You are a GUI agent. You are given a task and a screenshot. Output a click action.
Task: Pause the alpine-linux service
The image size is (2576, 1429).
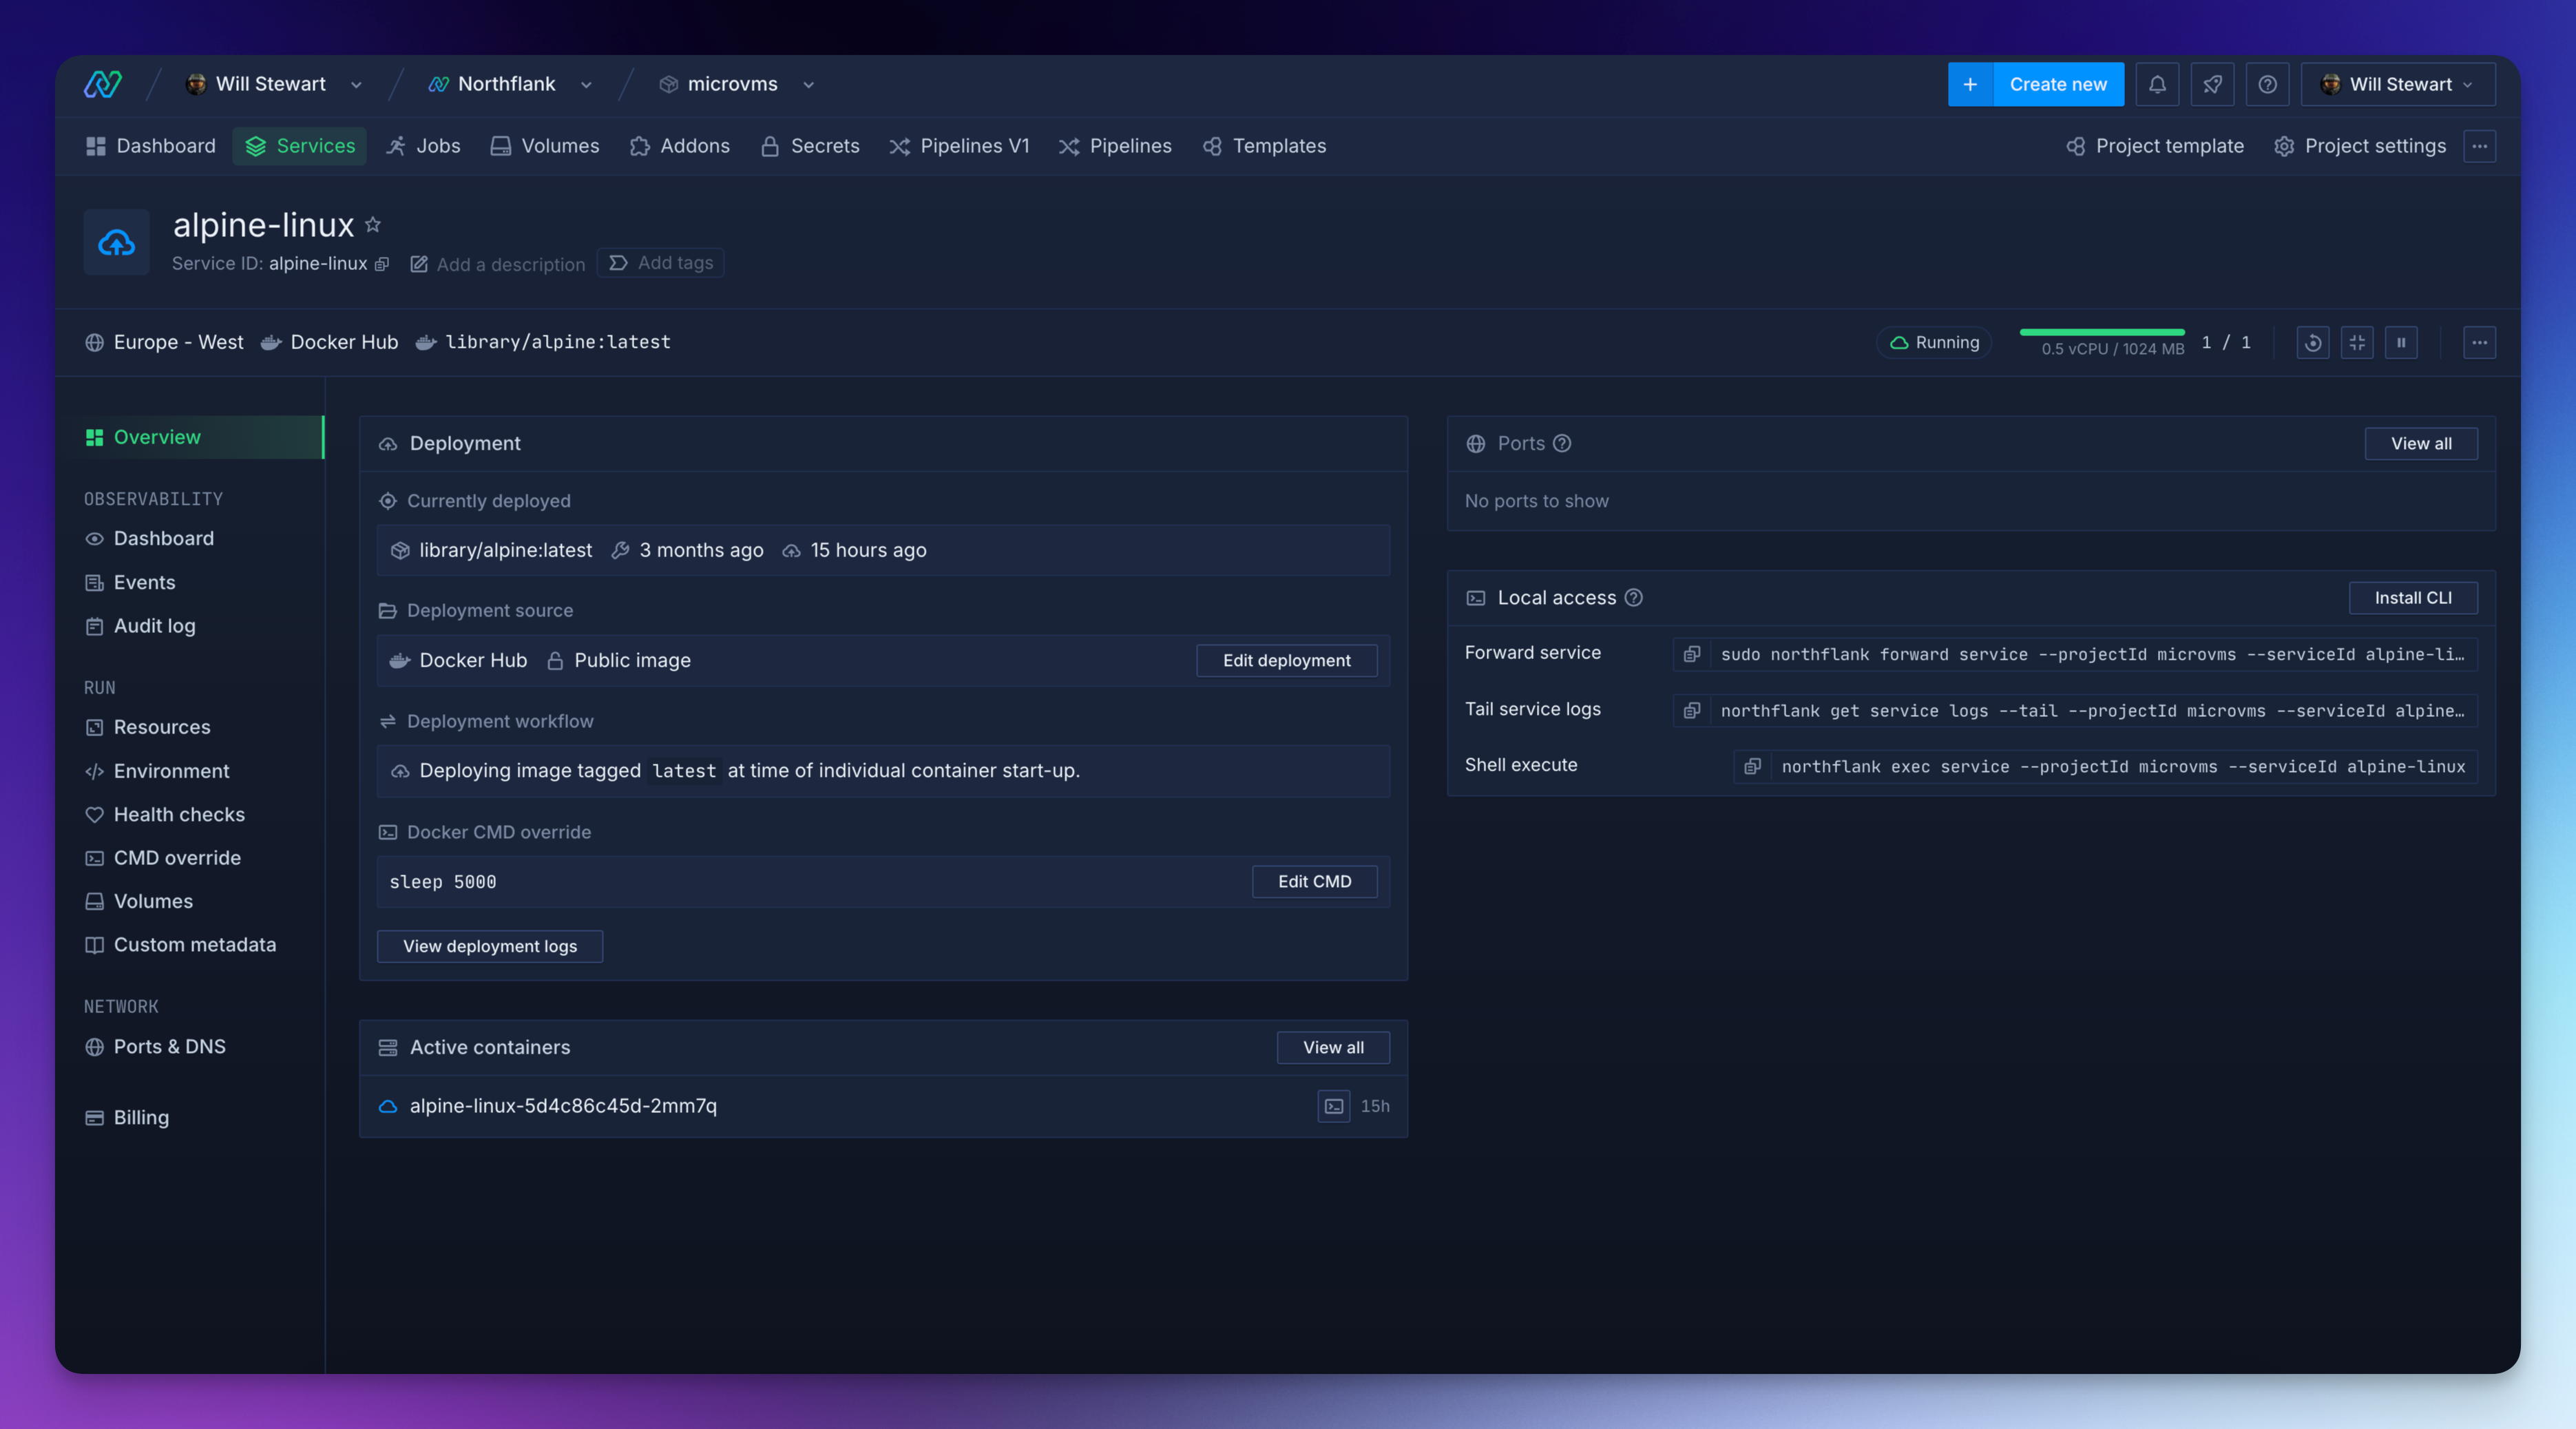[2401, 343]
